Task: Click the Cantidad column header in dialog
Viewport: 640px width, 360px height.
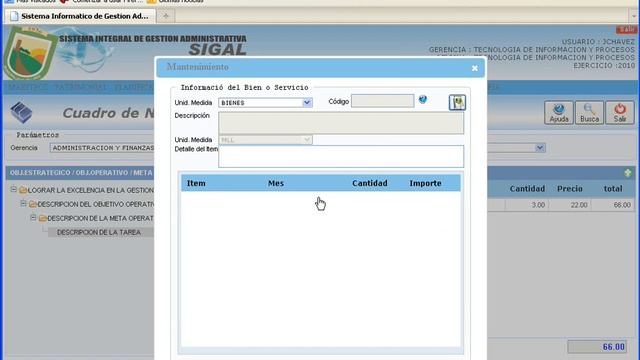Action: pyautogui.click(x=370, y=183)
